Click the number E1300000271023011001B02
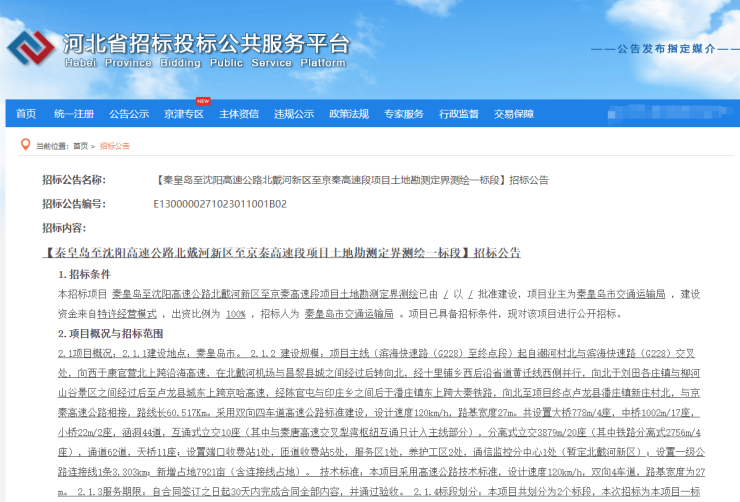Screen dimensions: 740x502 [x=220, y=204]
